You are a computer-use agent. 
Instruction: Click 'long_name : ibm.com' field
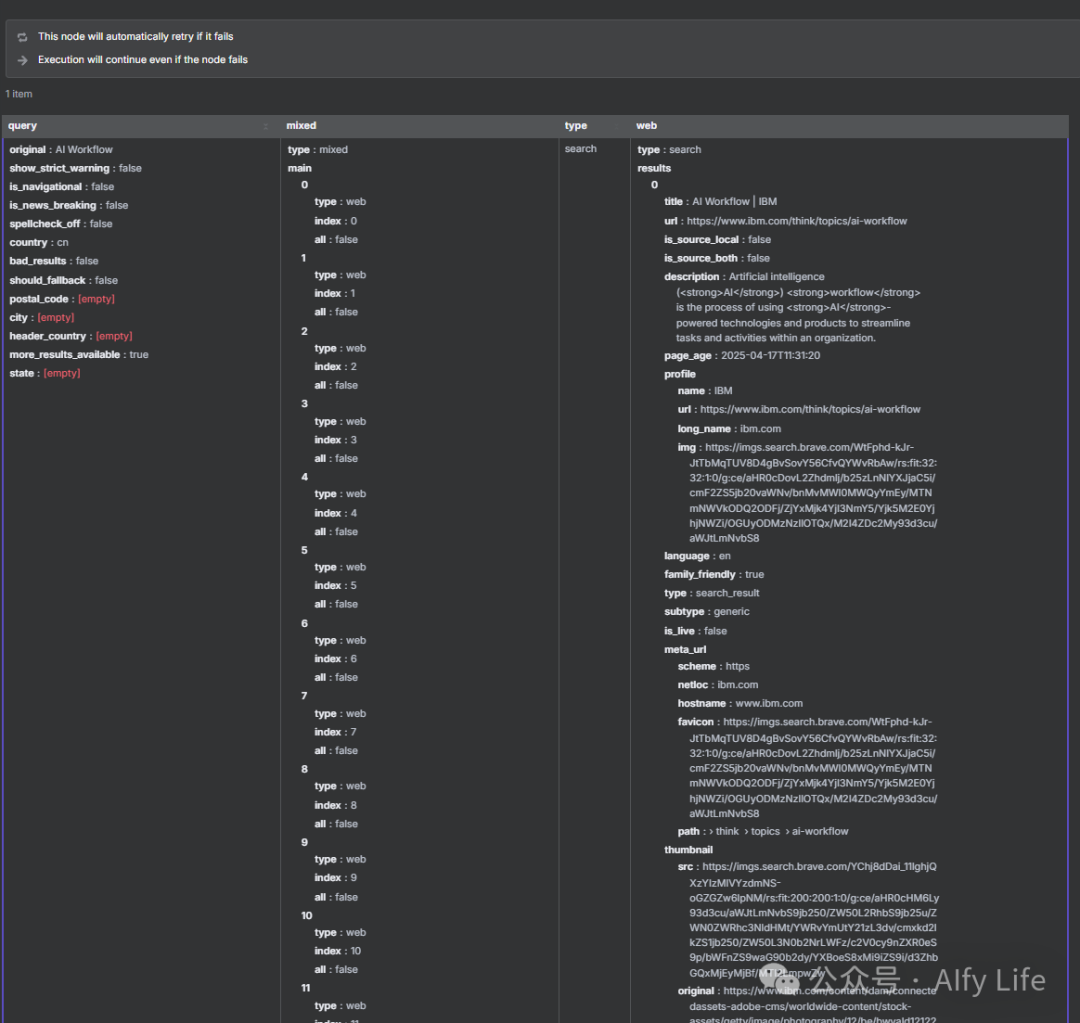point(729,428)
